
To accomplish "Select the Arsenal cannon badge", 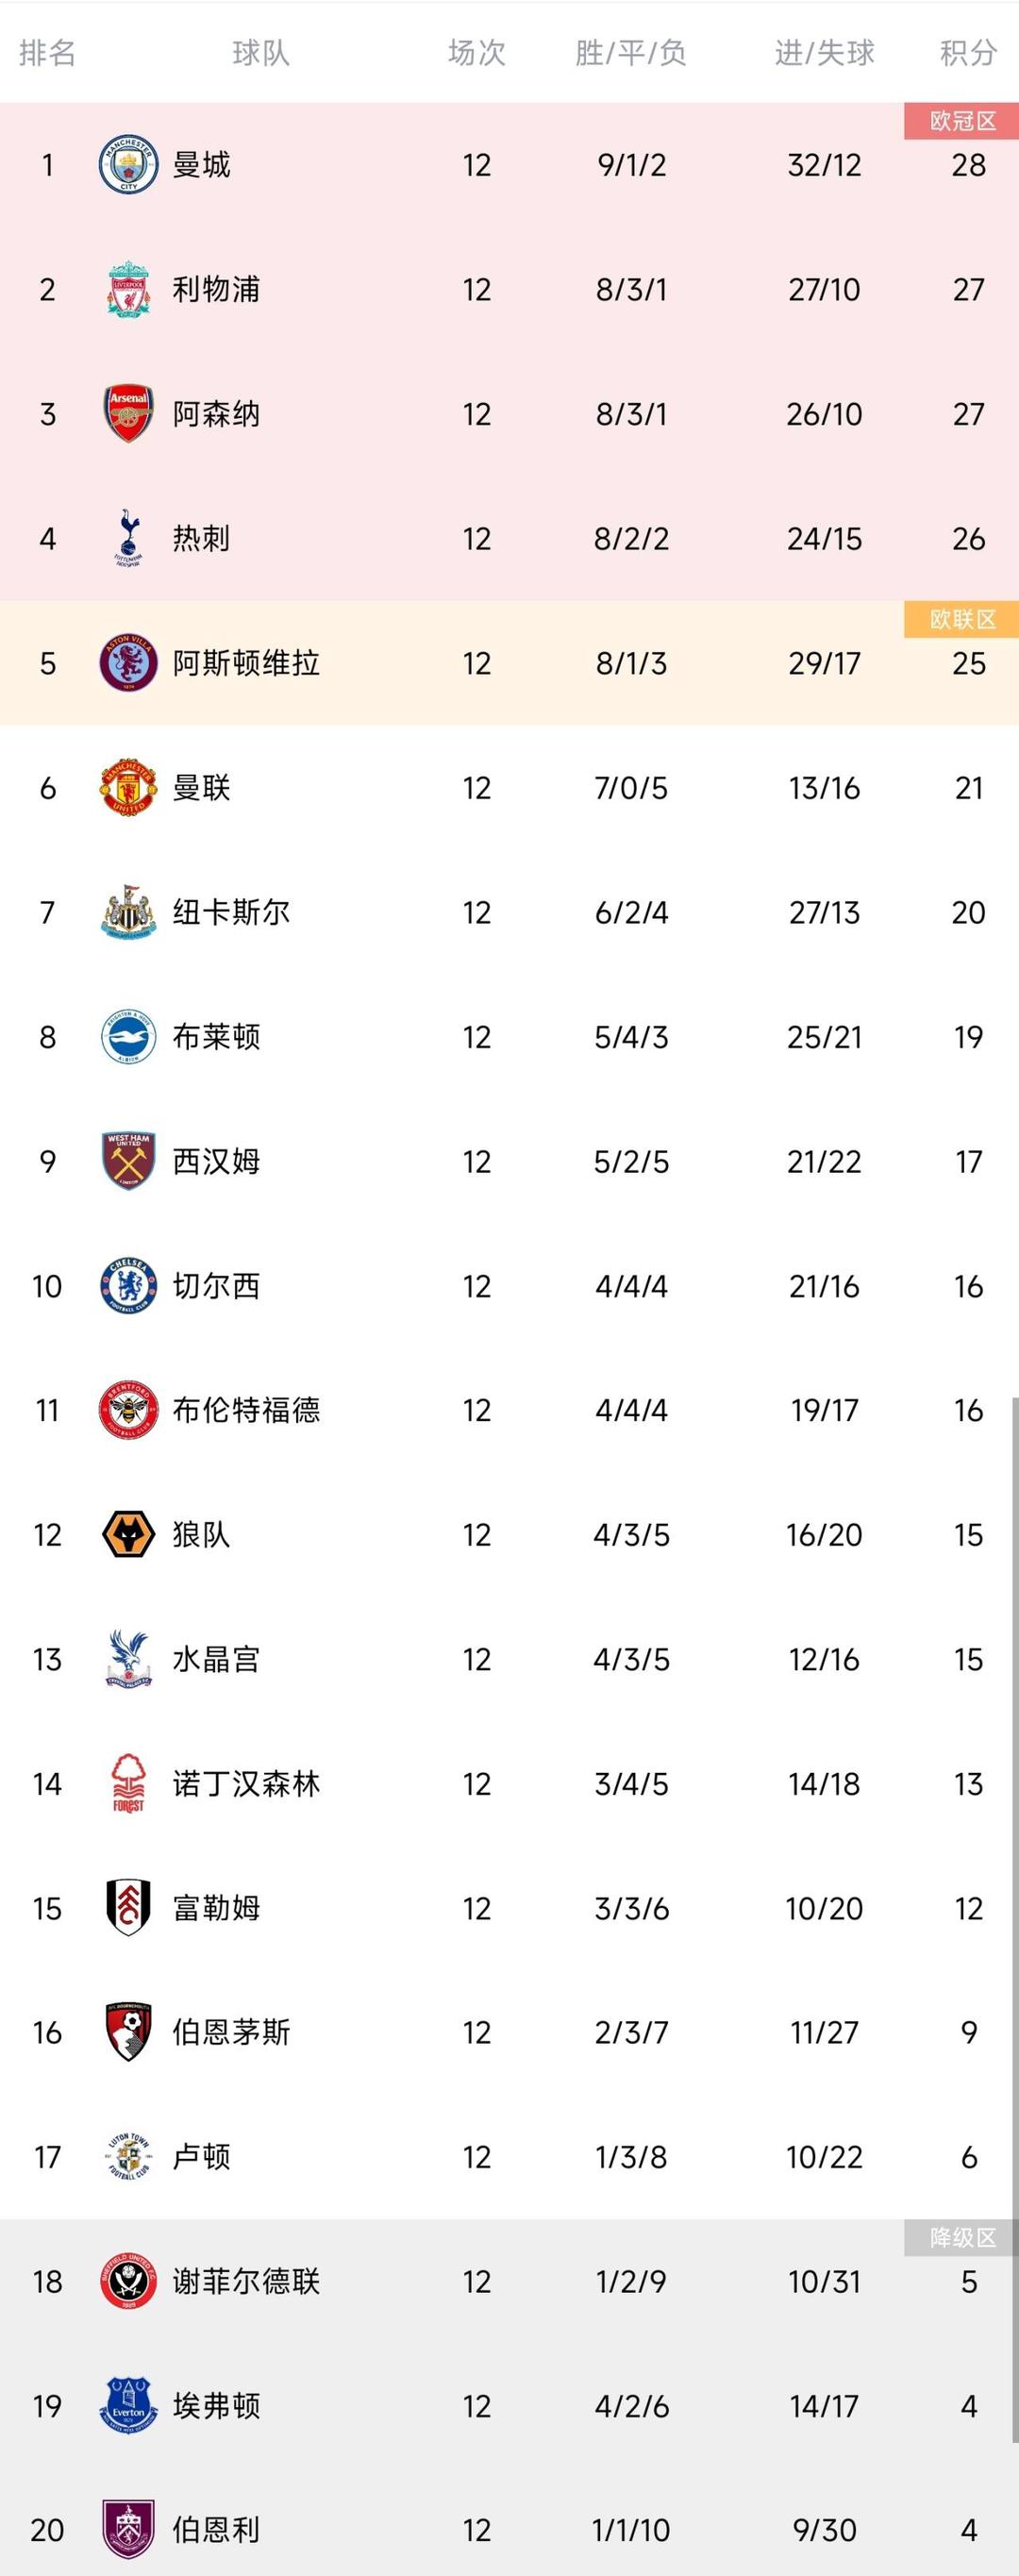I will 128,414.
